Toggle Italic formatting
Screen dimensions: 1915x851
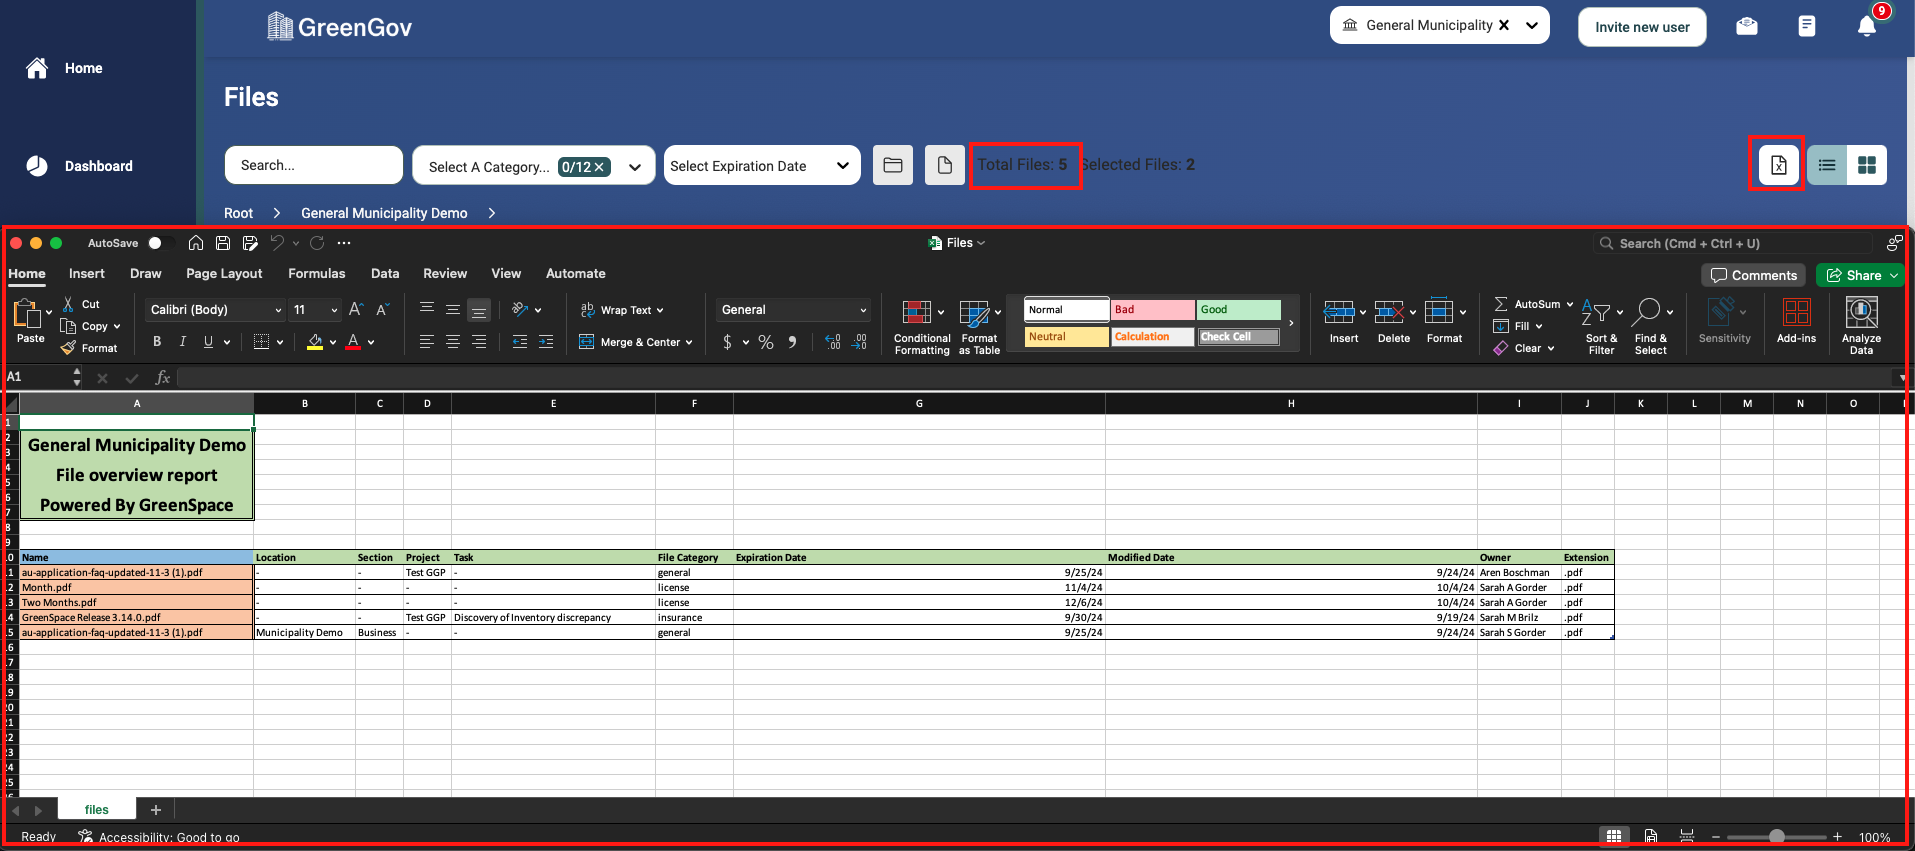[182, 342]
